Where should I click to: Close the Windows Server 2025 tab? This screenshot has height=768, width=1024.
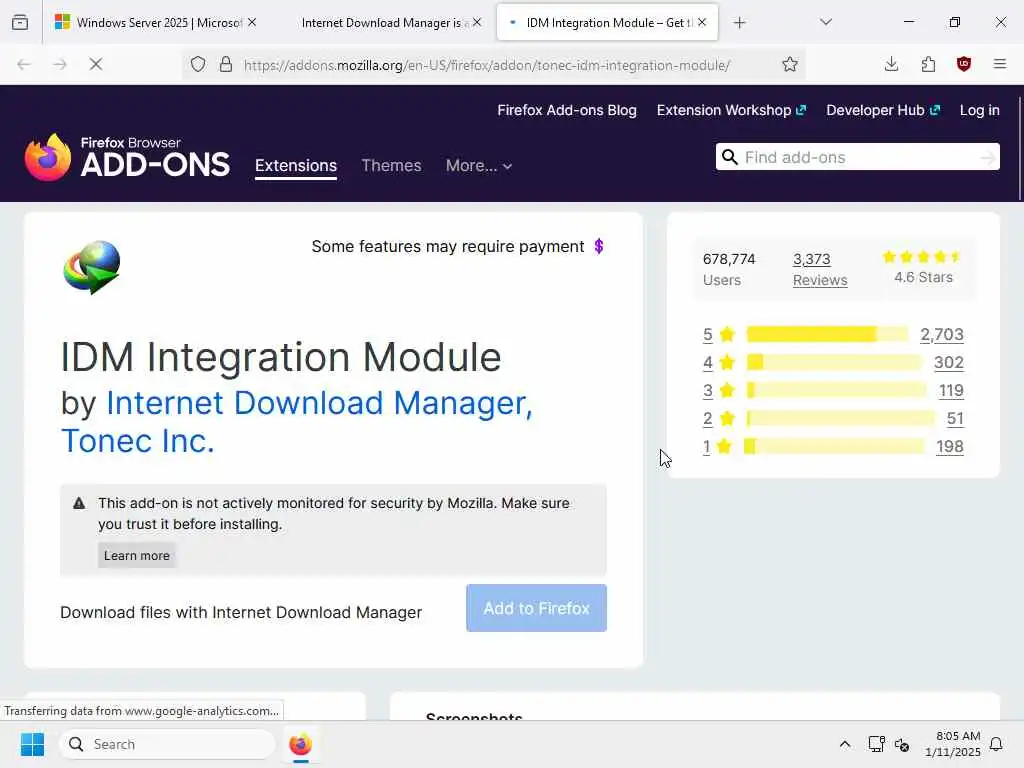[252, 22]
